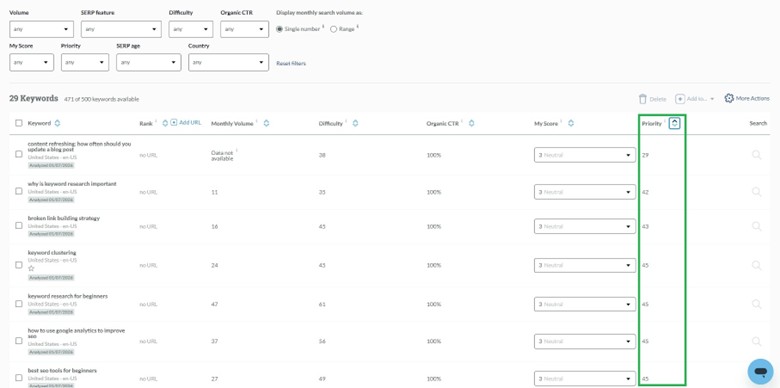Open the My Score filter dropdown

(31, 63)
